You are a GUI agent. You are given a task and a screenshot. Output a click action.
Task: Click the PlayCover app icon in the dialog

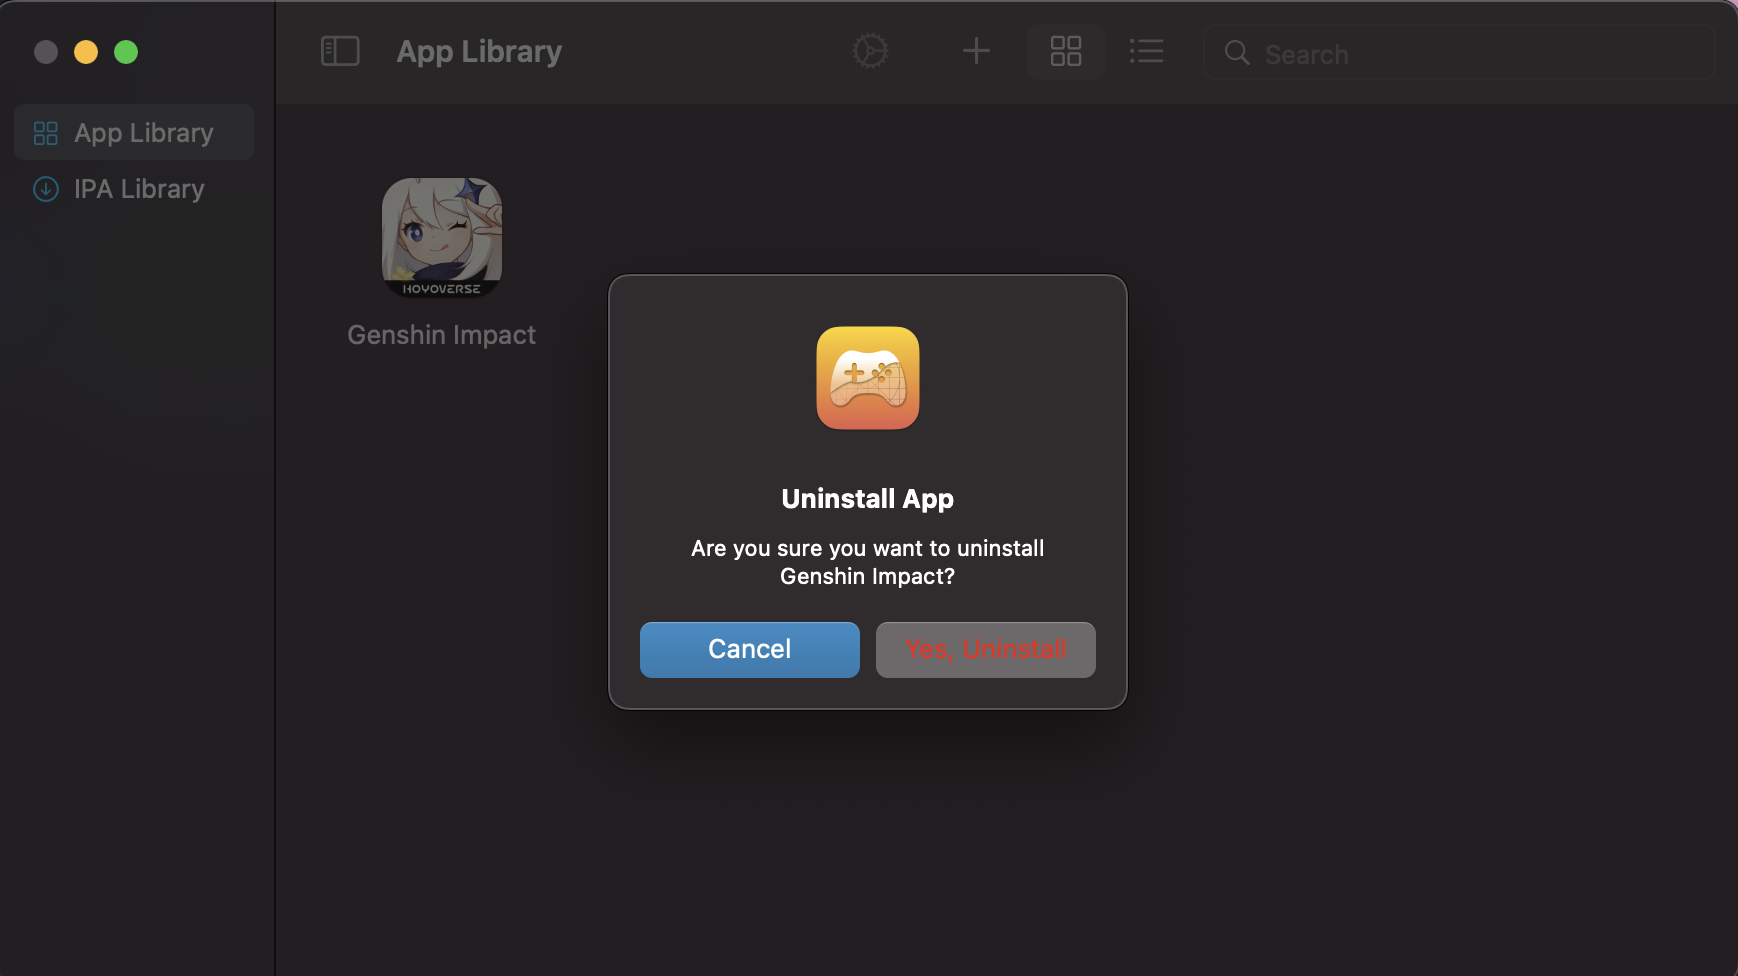867,378
